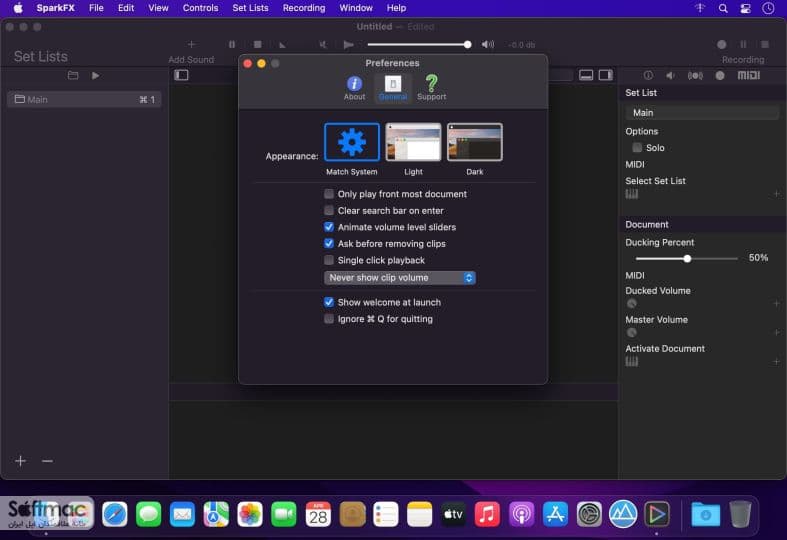Click the Master Volume knob icon
The width and height of the screenshot is (787, 540).
[632, 333]
